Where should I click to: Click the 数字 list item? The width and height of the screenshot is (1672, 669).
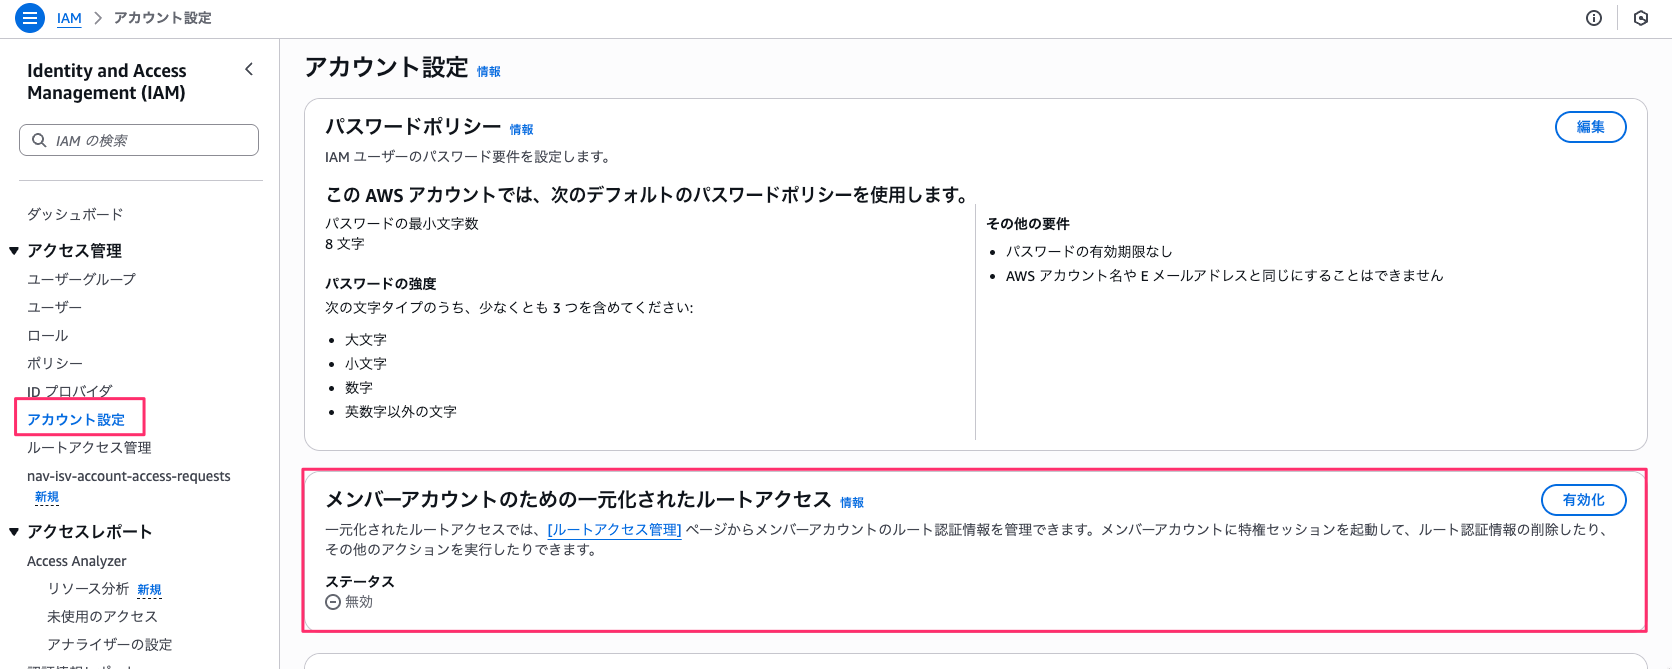[359, 388]
